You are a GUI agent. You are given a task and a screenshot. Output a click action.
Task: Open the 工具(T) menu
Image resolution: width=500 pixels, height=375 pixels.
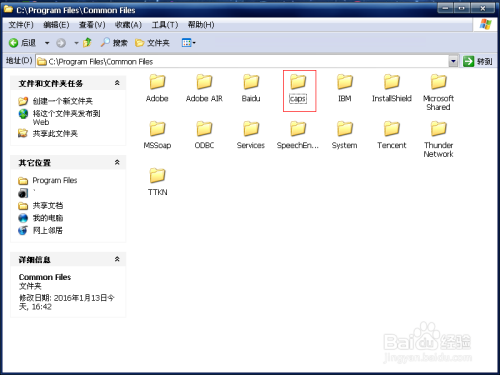tap(165, 25)
